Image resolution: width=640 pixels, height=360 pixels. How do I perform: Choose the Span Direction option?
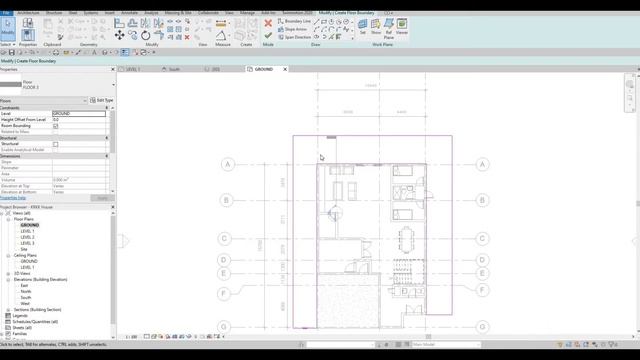coord(294,37)
